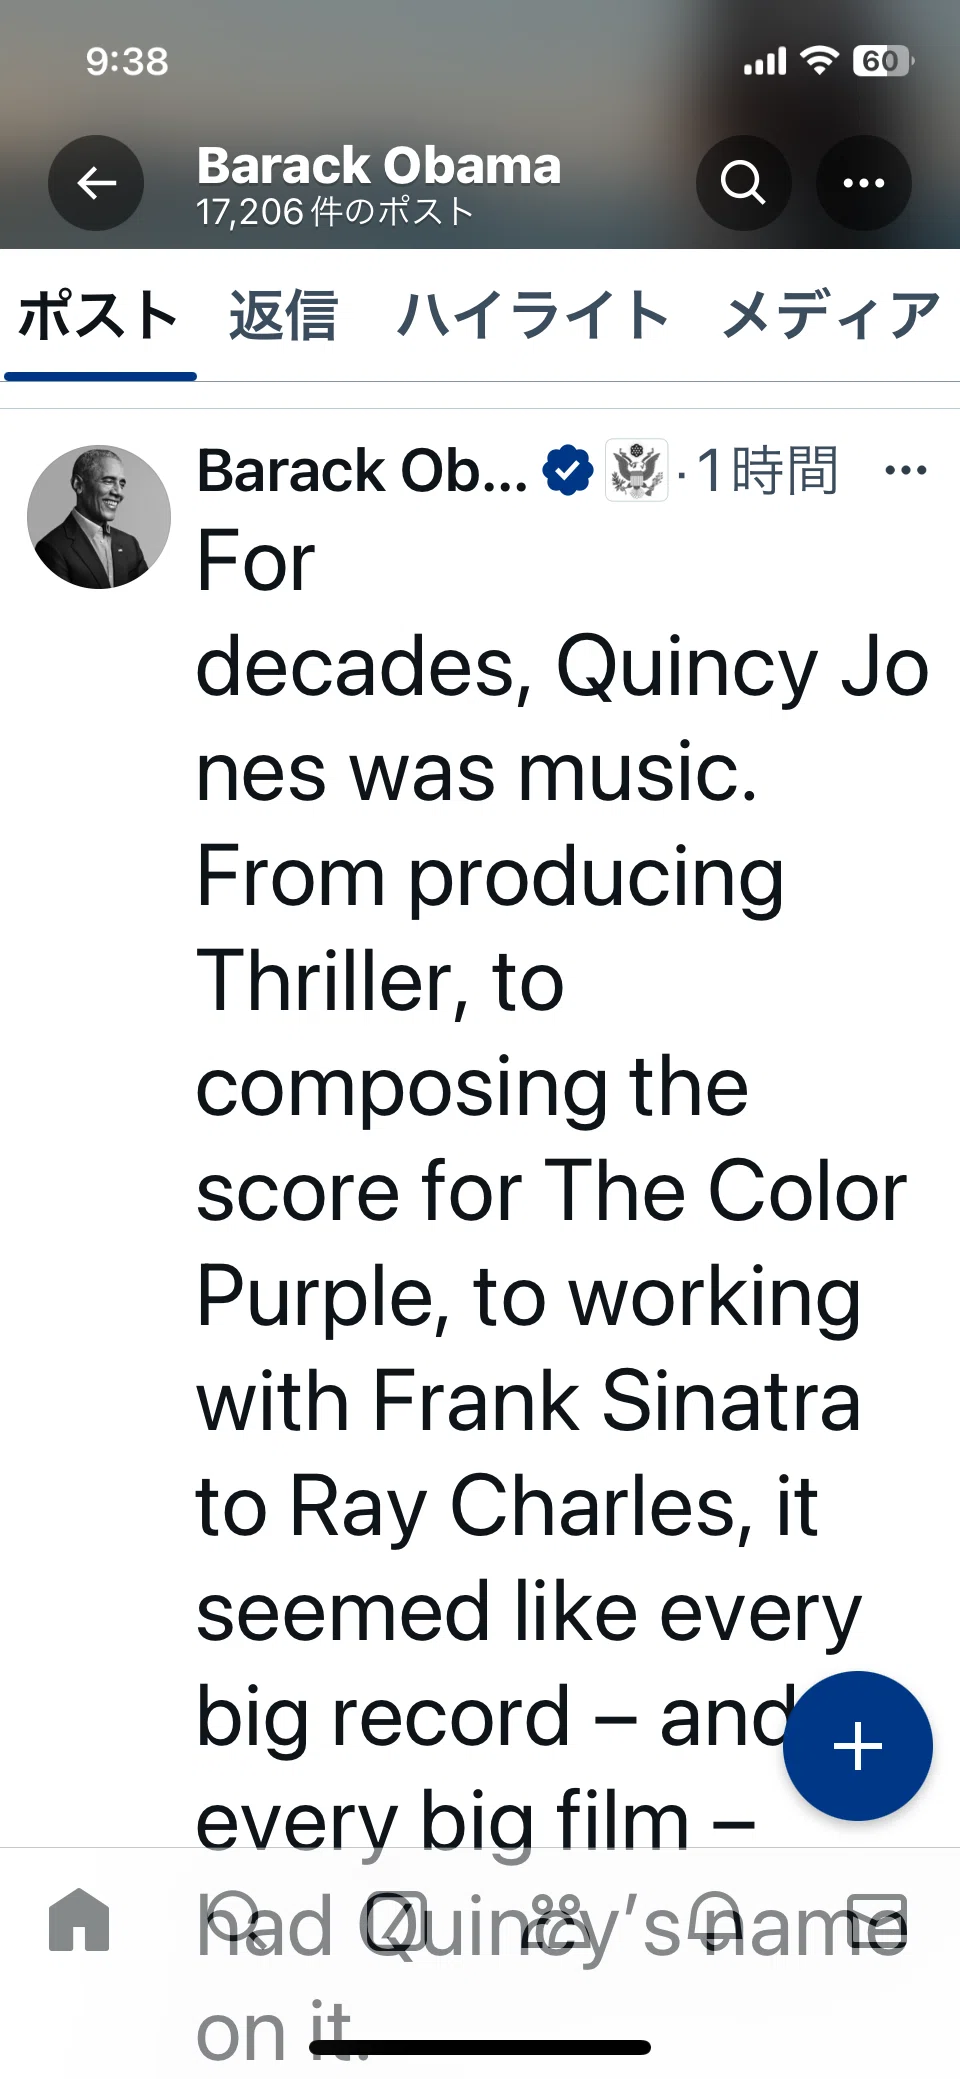Switch to the ハイライト tab

point(532,316)
